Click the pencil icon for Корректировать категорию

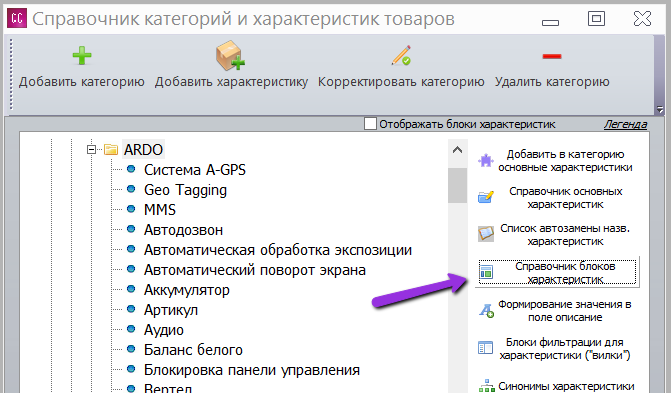(401, 55)
